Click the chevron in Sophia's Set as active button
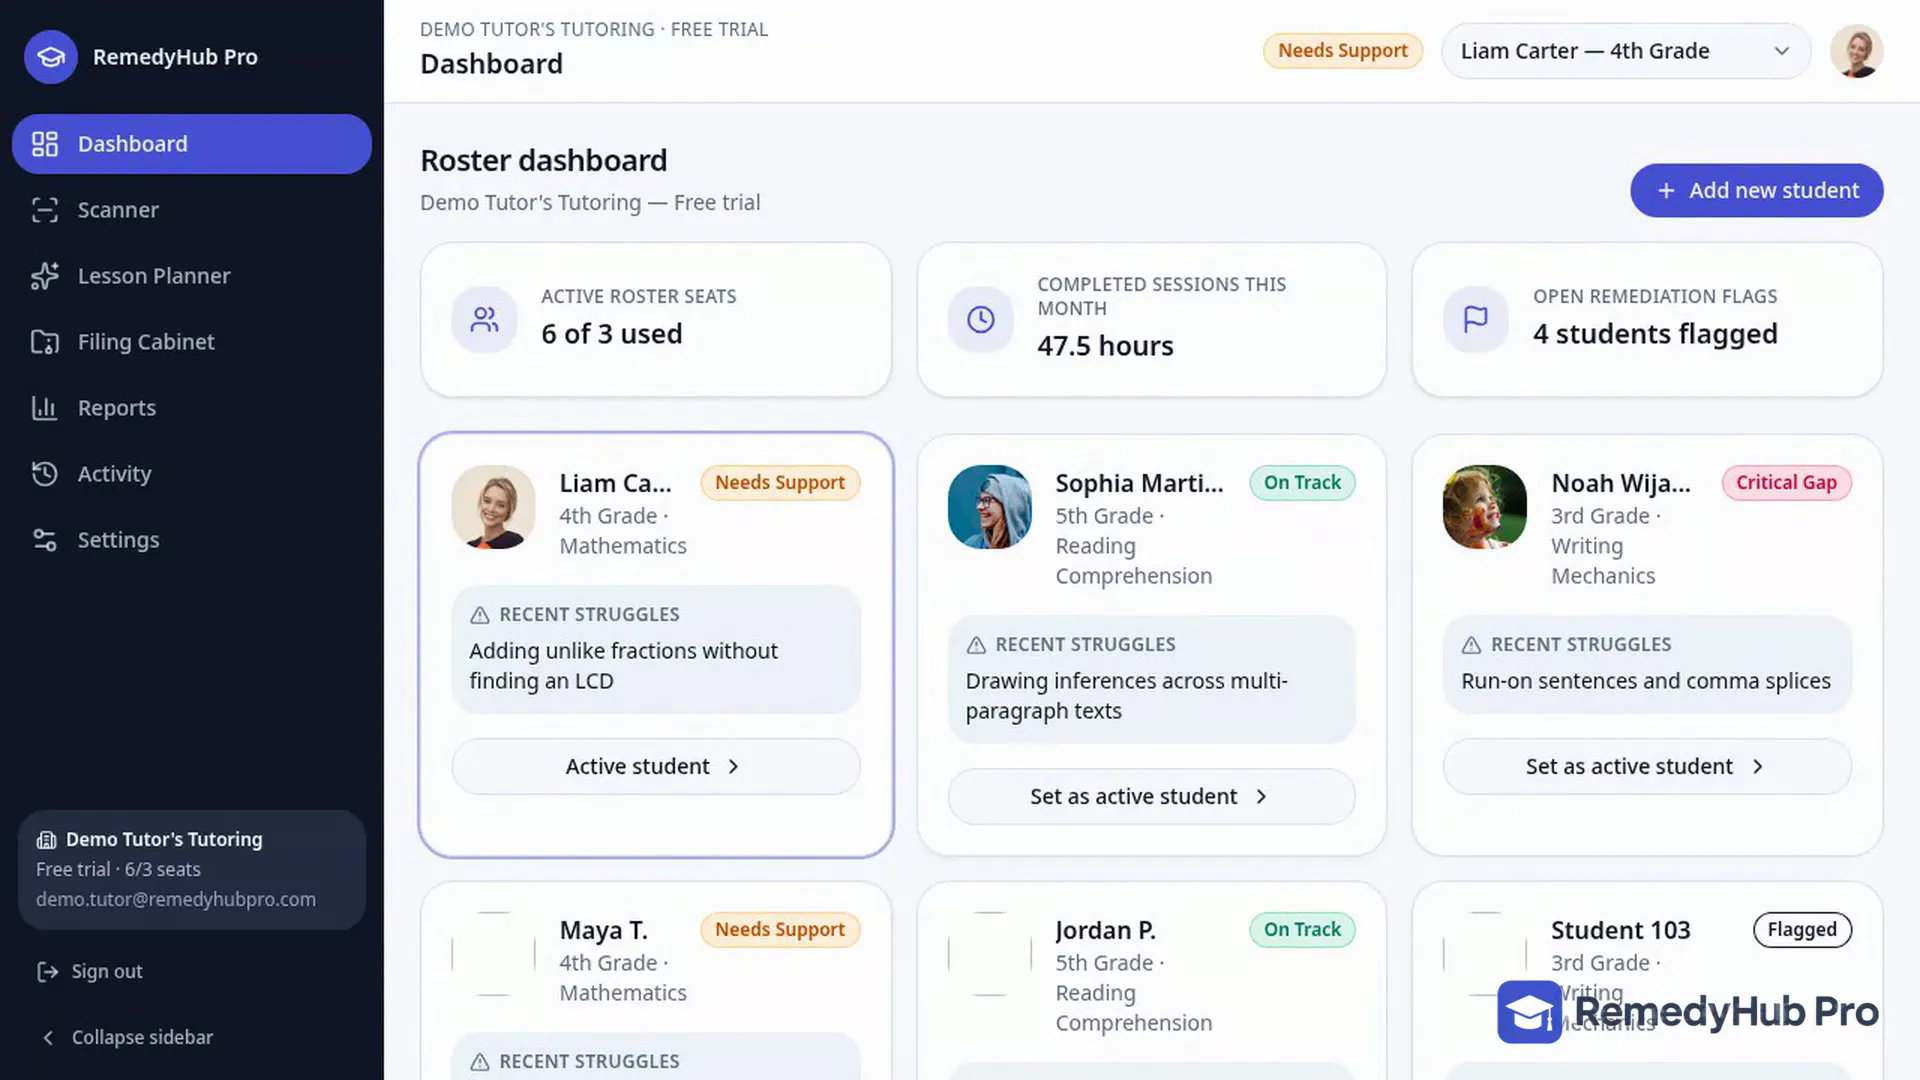This screenshot has height=1080, width=1920. coord(1261,797)
